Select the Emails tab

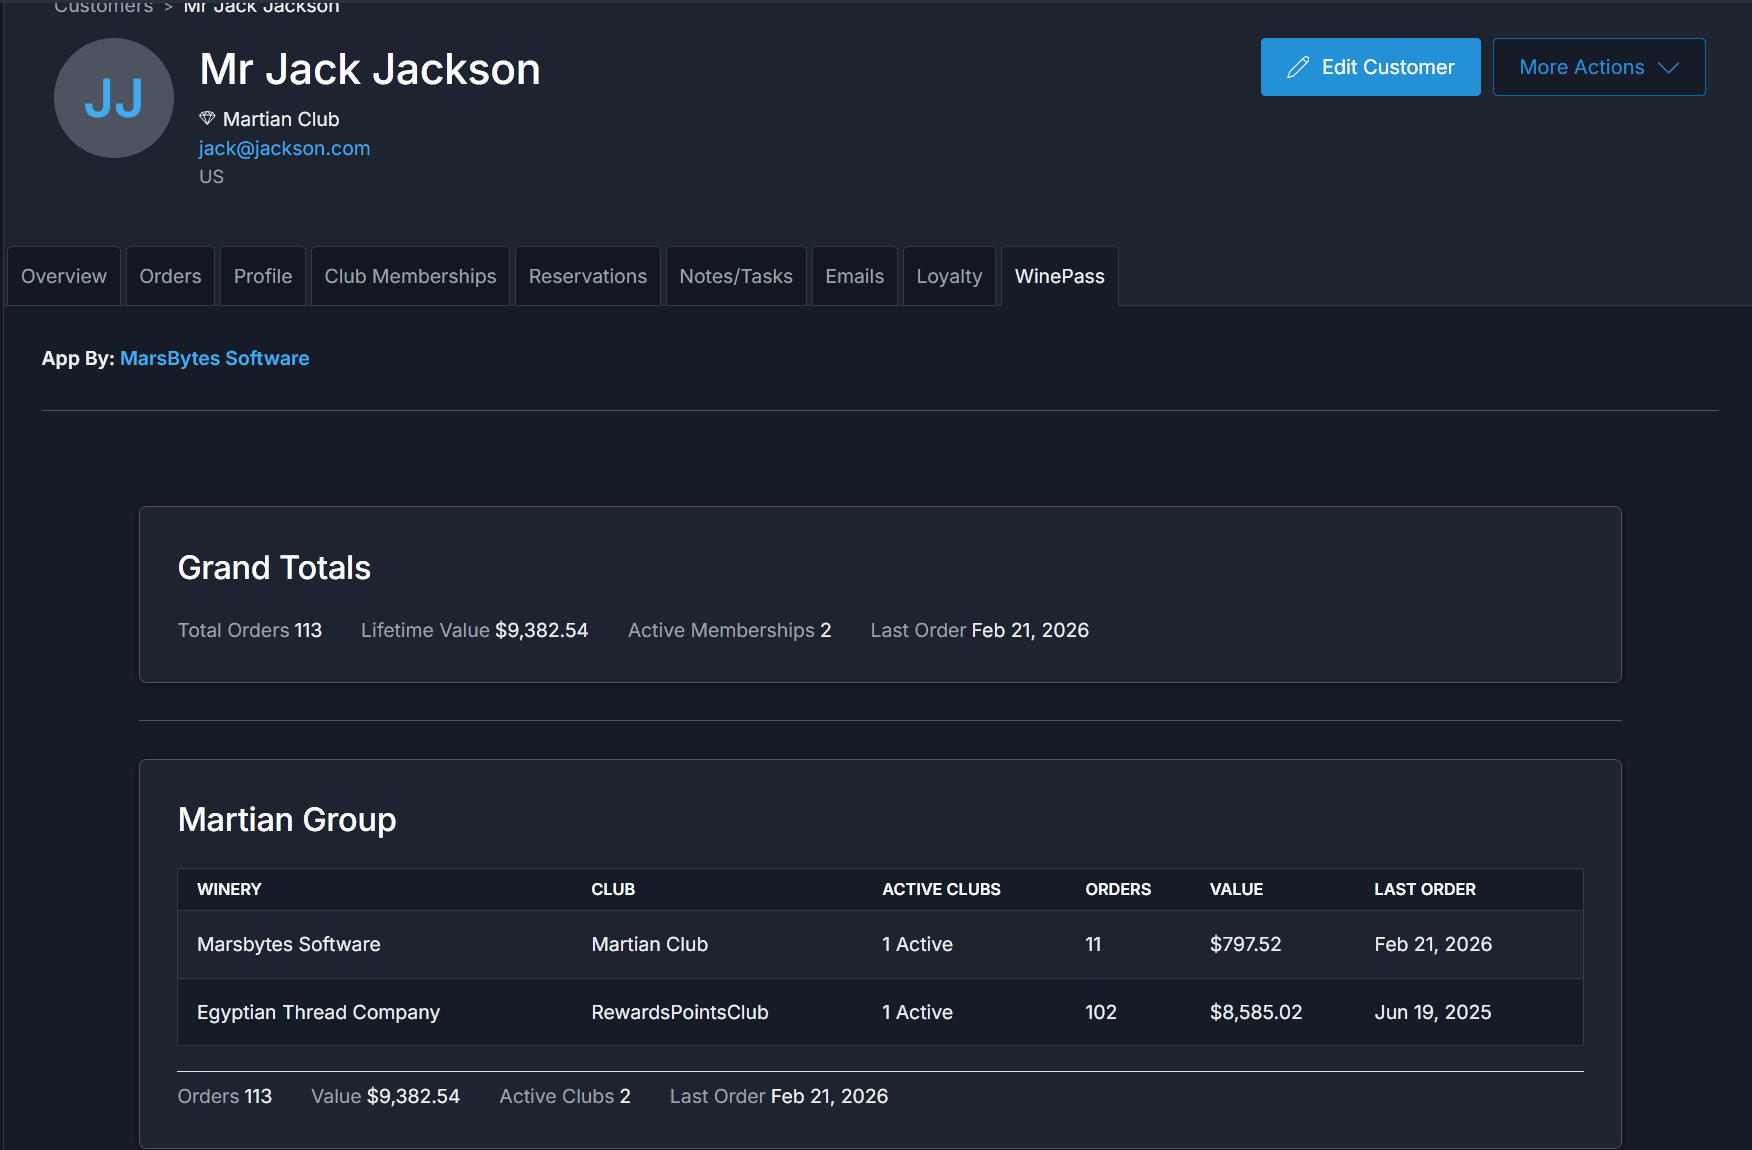[854, 276]
